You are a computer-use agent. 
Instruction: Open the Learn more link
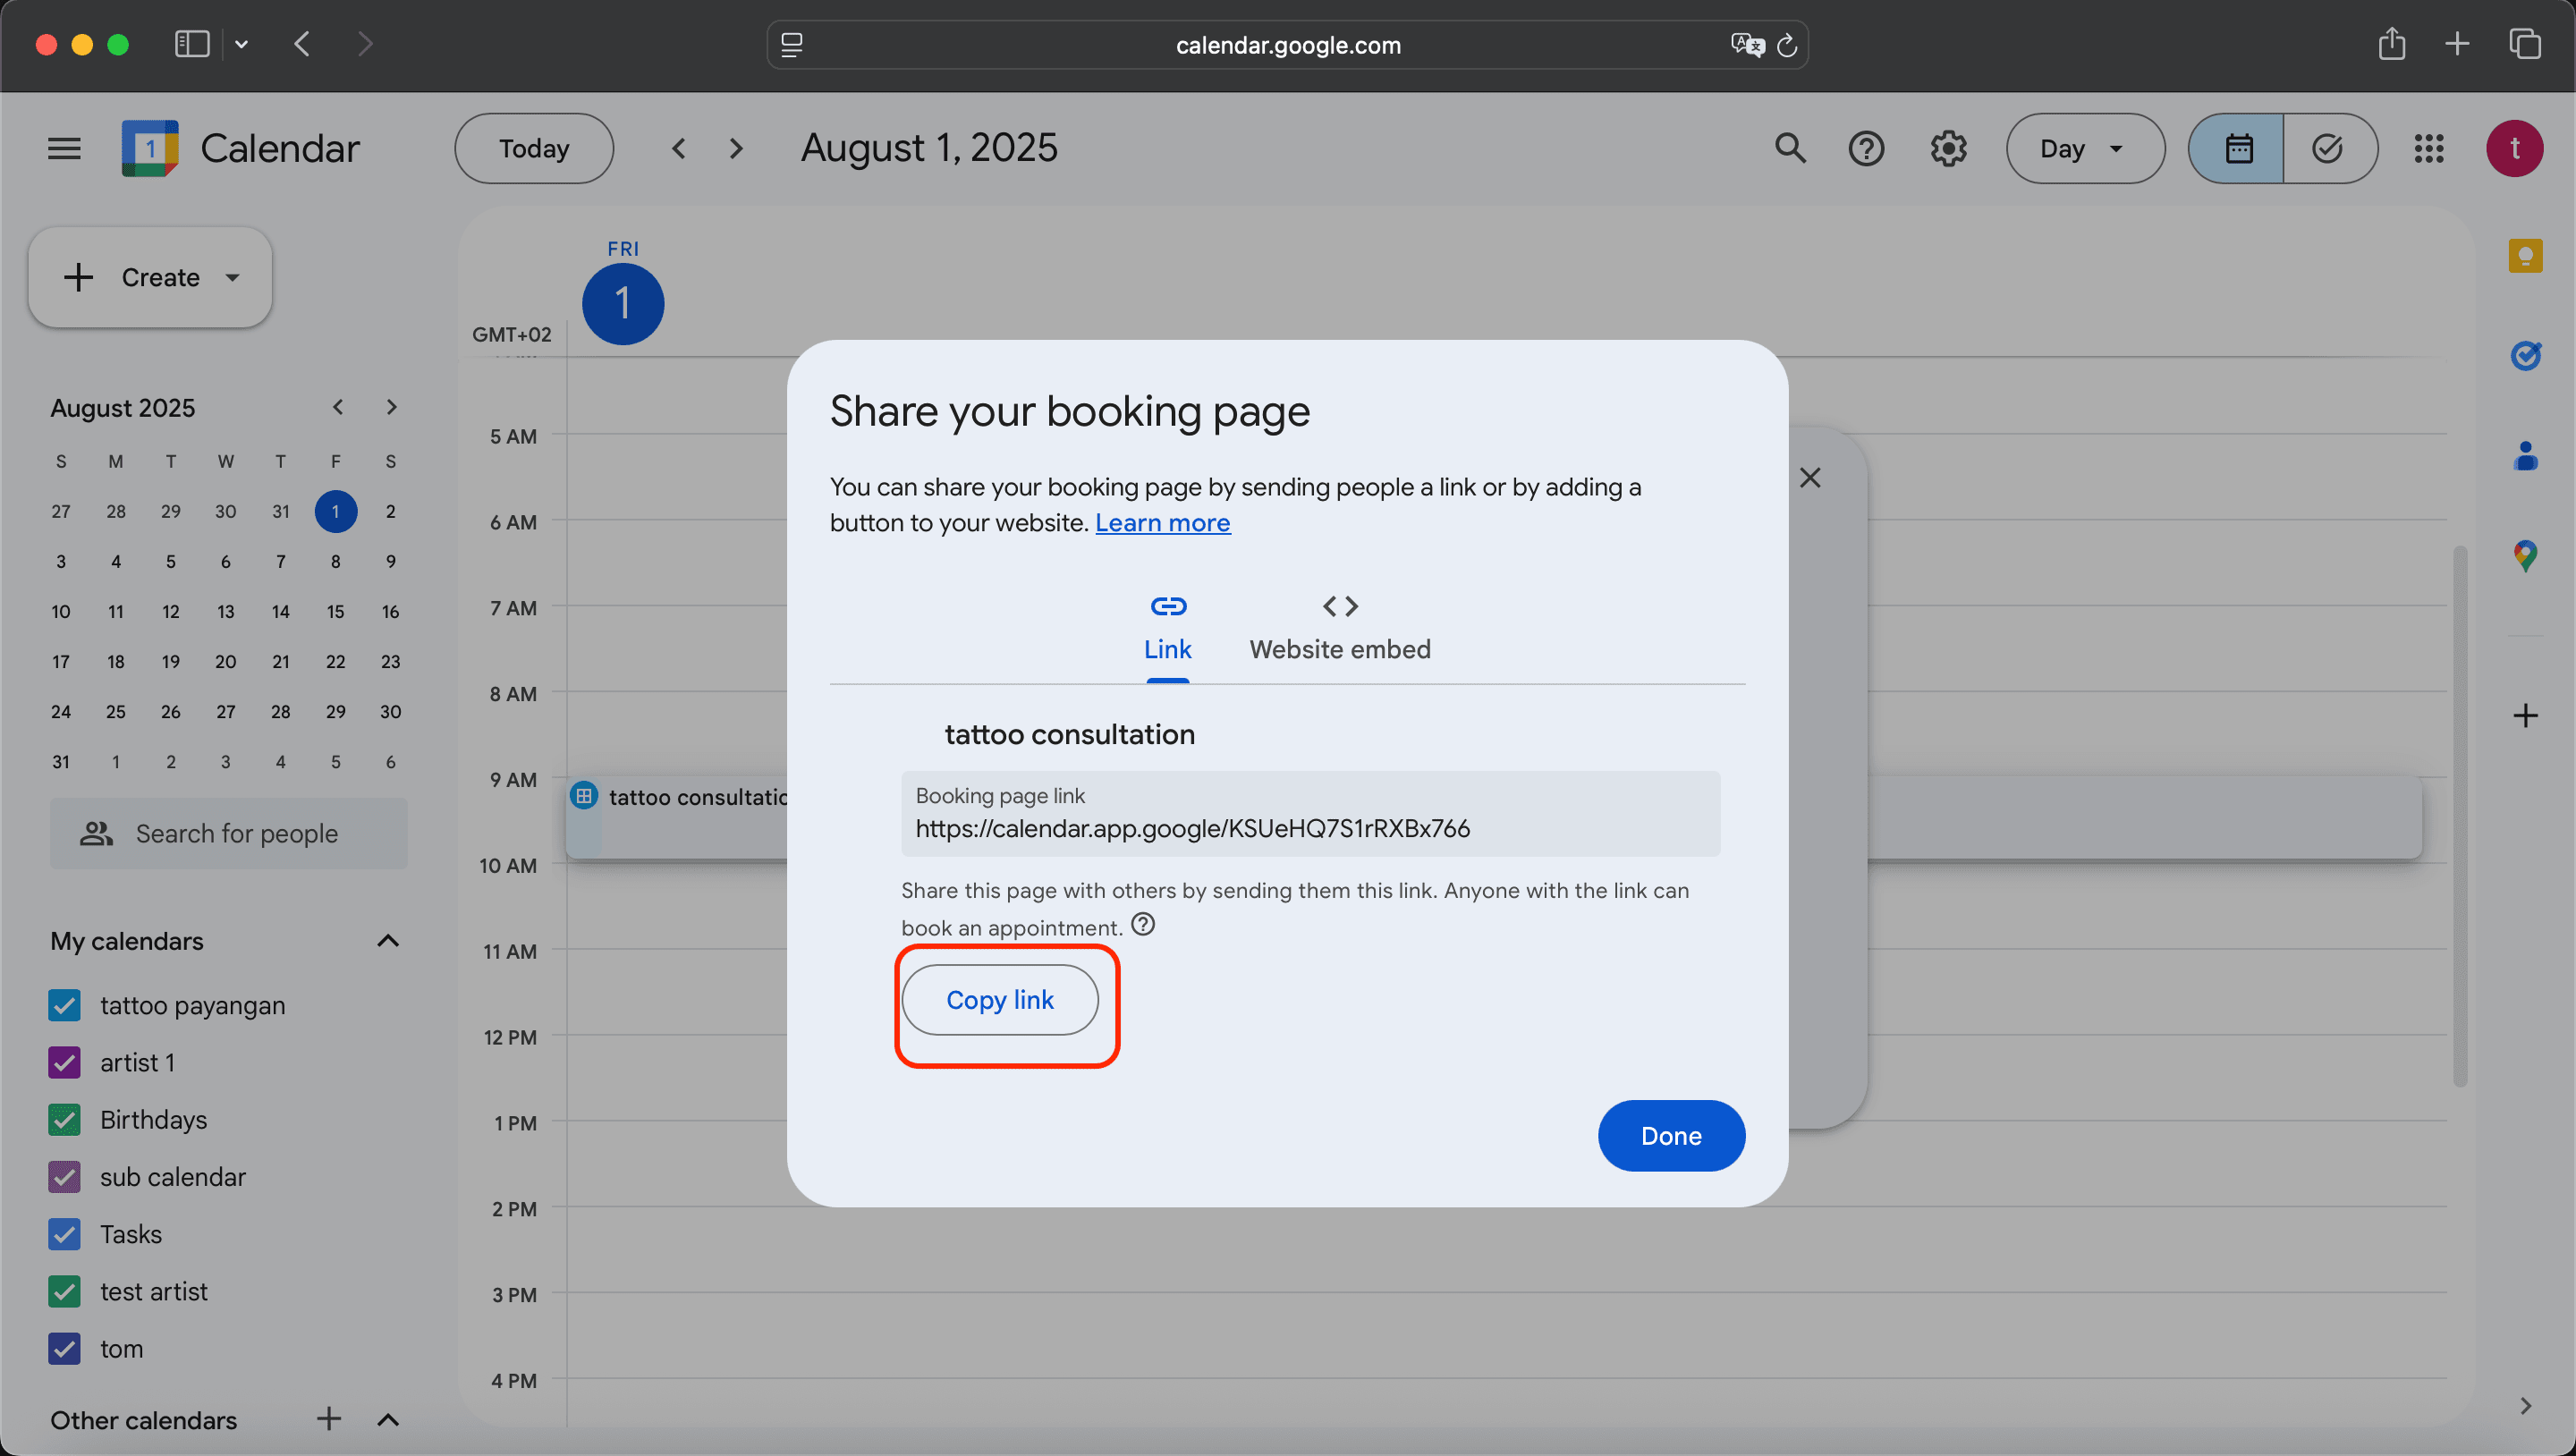coord(1162,523)
